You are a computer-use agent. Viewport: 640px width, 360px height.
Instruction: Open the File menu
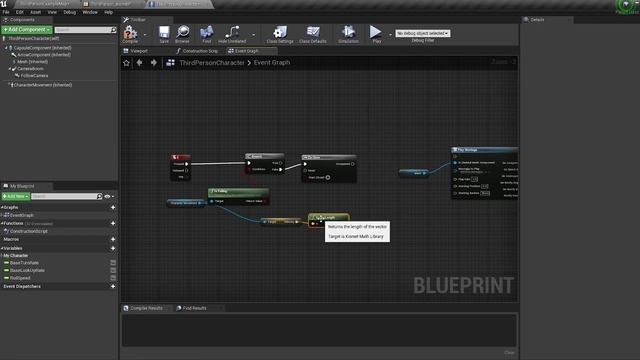tap(6, 12)
